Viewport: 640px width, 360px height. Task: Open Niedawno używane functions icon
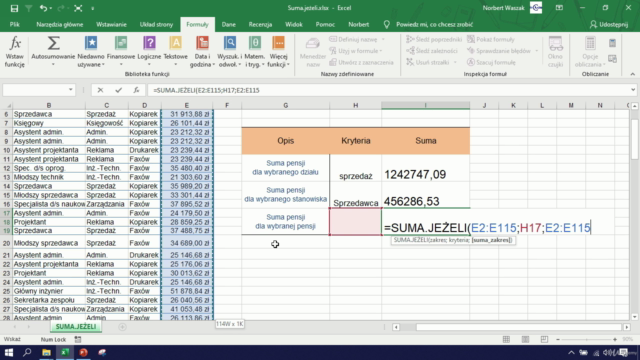click(x=91, y=43)
